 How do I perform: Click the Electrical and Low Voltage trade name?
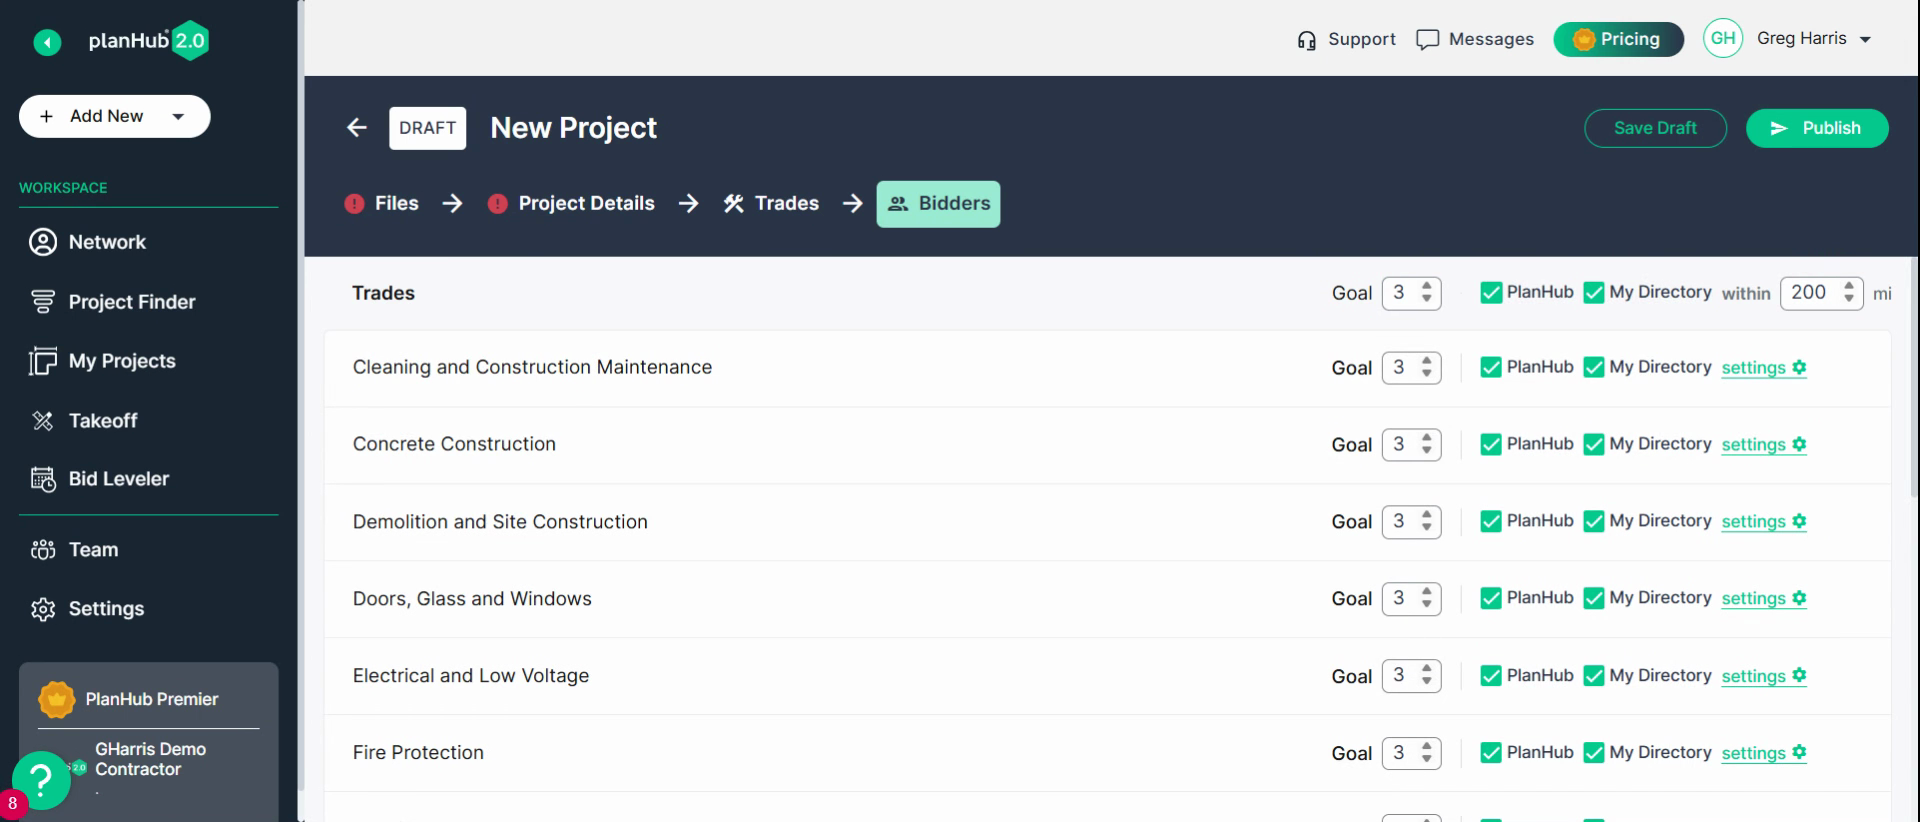click(x=471, y=676)
